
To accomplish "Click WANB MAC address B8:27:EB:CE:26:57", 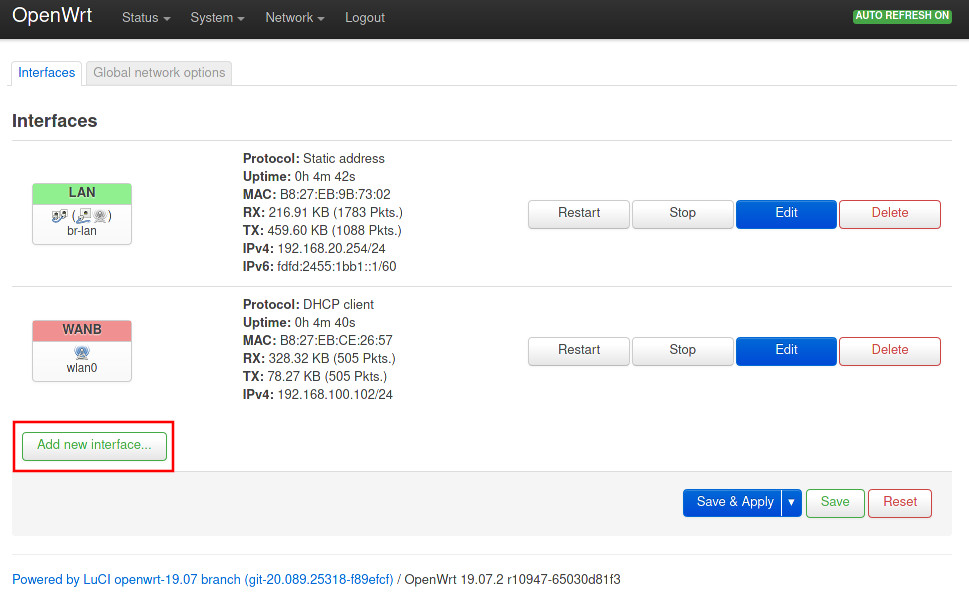I will coord(336,340).
